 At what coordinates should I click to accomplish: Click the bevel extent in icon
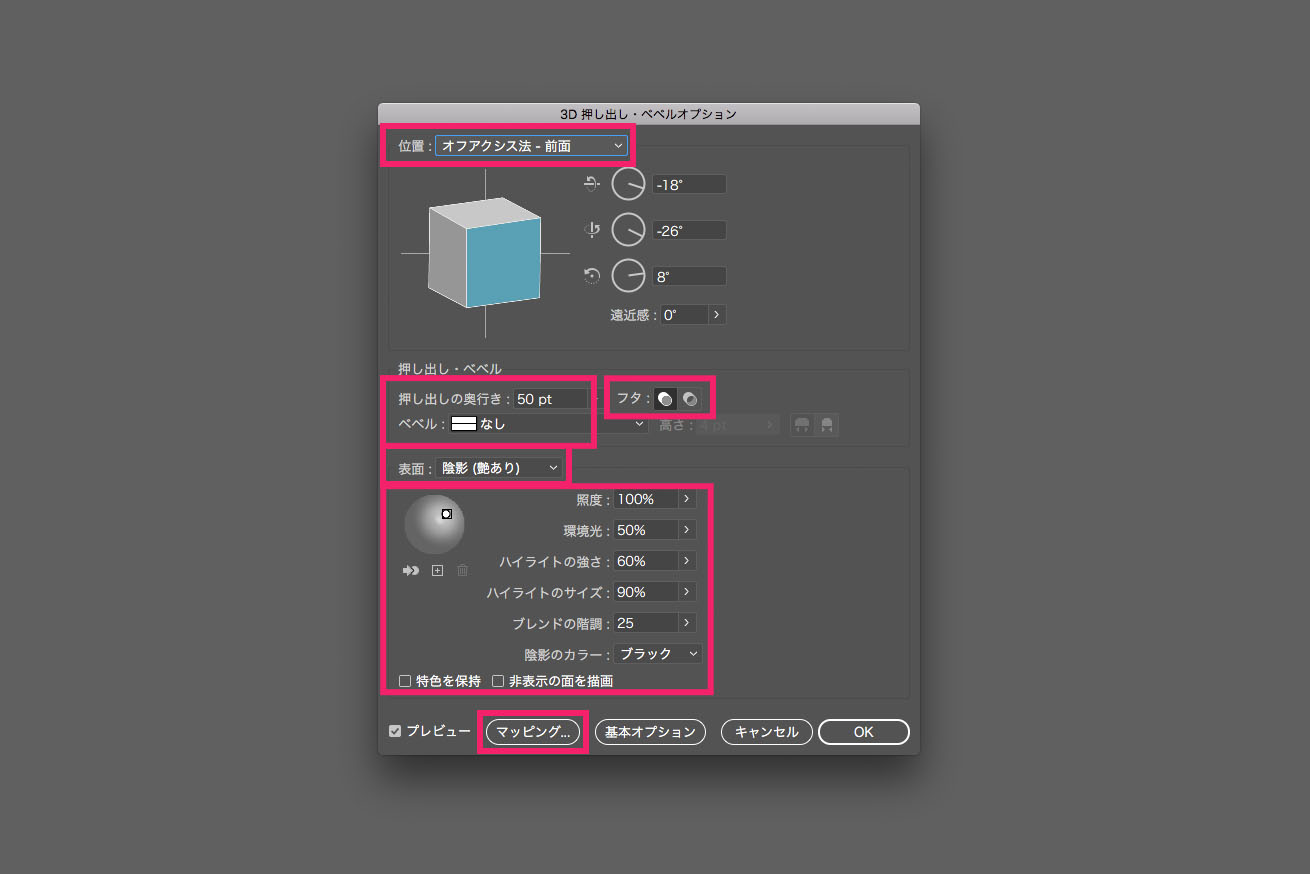pos(827,425)
